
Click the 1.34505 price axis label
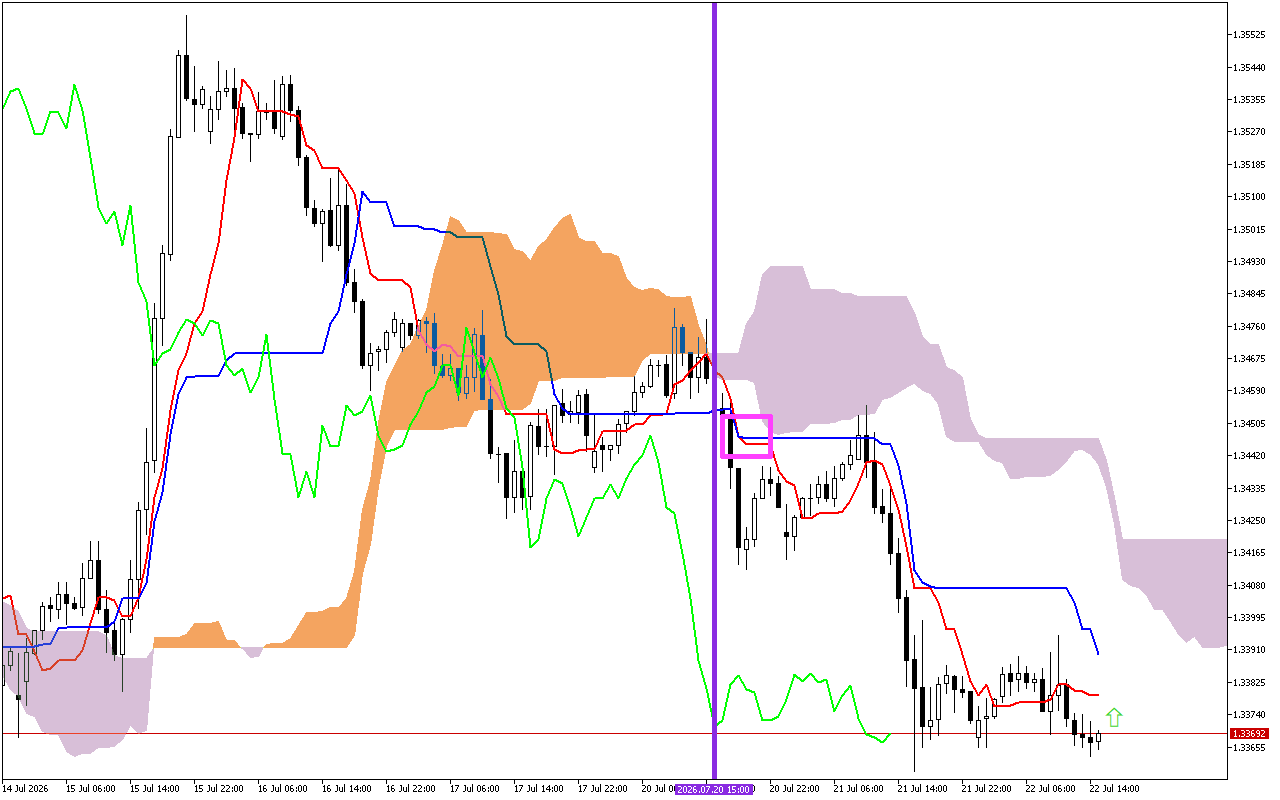1250,423
